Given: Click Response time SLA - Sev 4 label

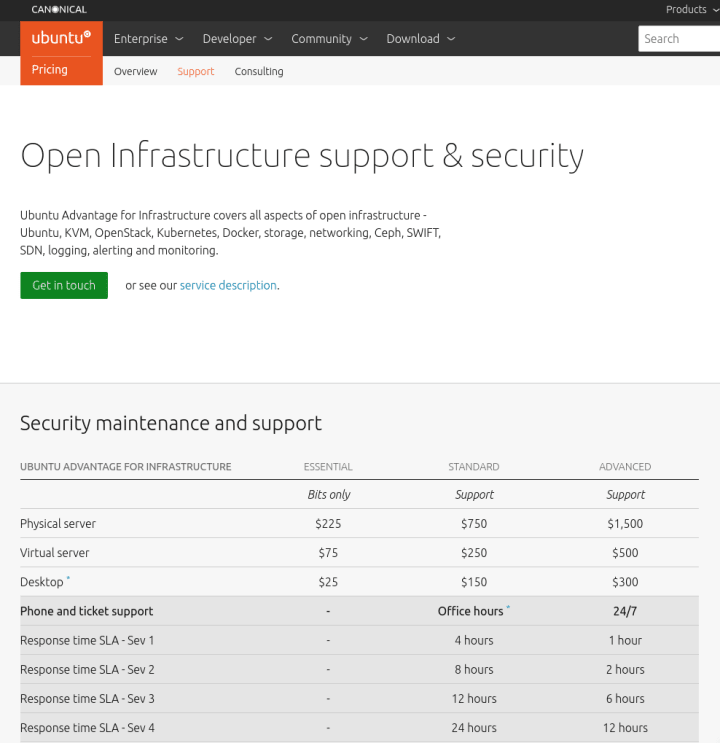Looking at the screenshot, I should (x=87, y=728).
